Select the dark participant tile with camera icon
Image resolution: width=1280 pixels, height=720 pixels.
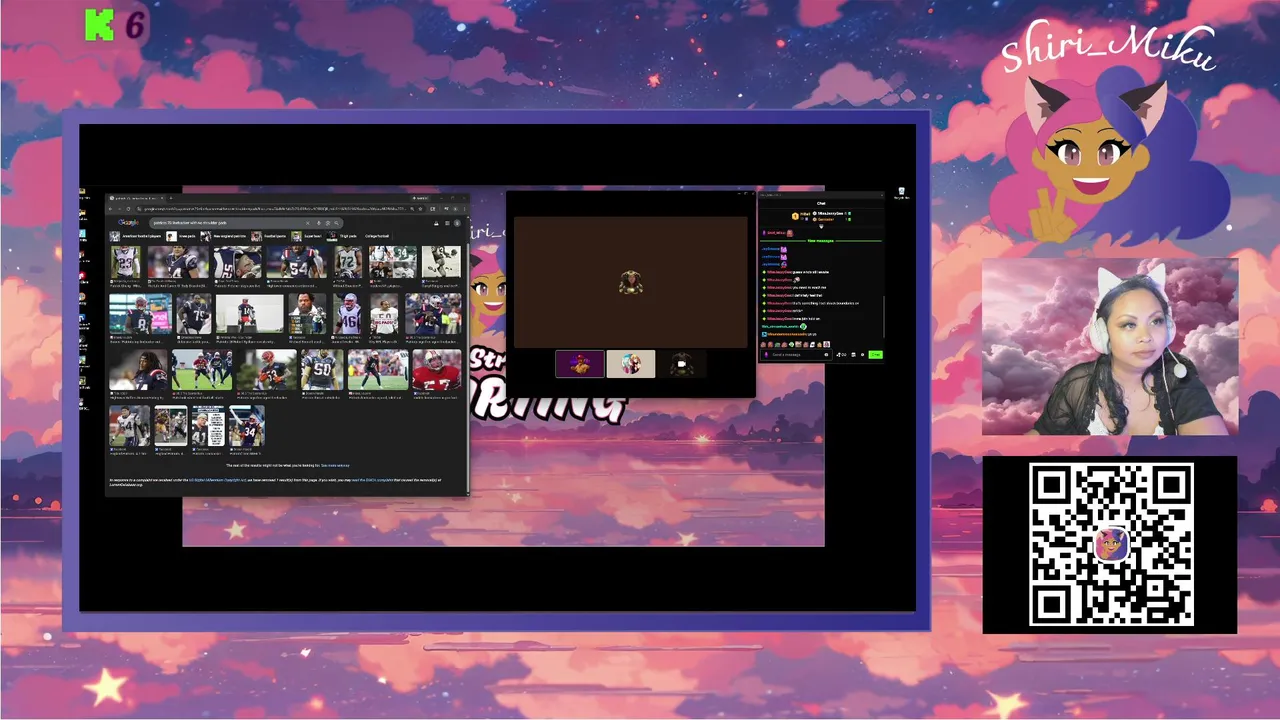tap(682, 364)
